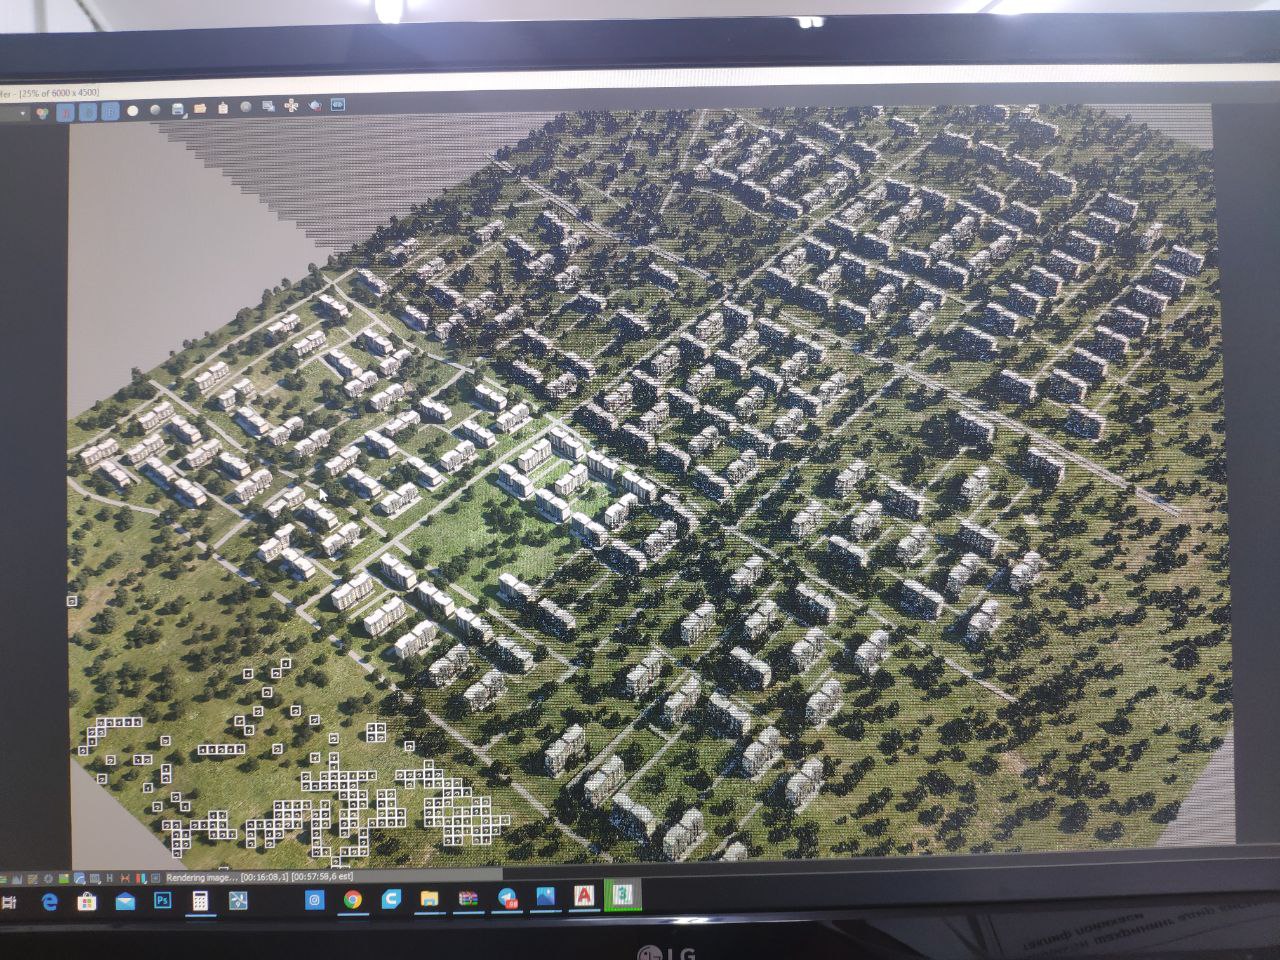
Task: Toggle the red channel button
Action: tap(65, 112)
